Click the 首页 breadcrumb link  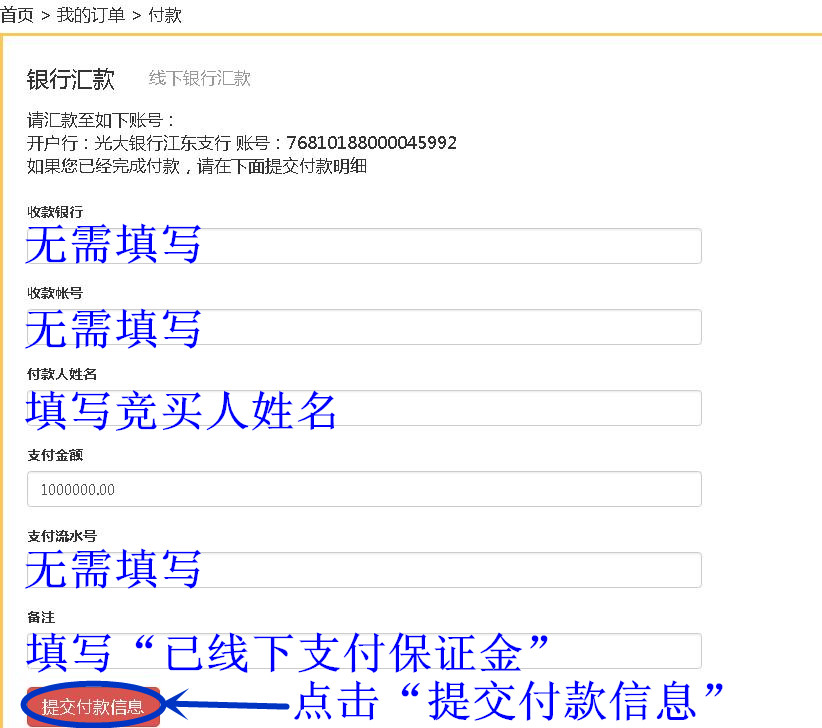tap(17, 15)
